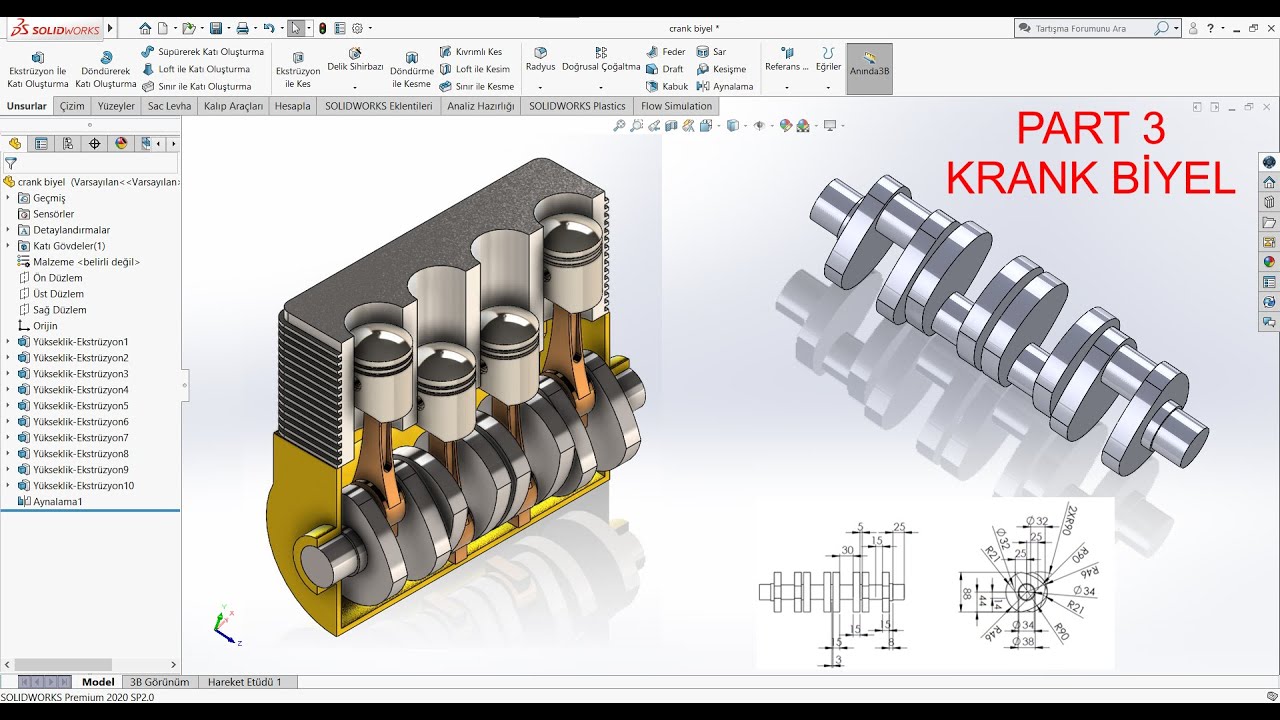This screenshot has width=1280, height=720.
Task: Click the Home icon in top toolbar
Action: point(146,28)
